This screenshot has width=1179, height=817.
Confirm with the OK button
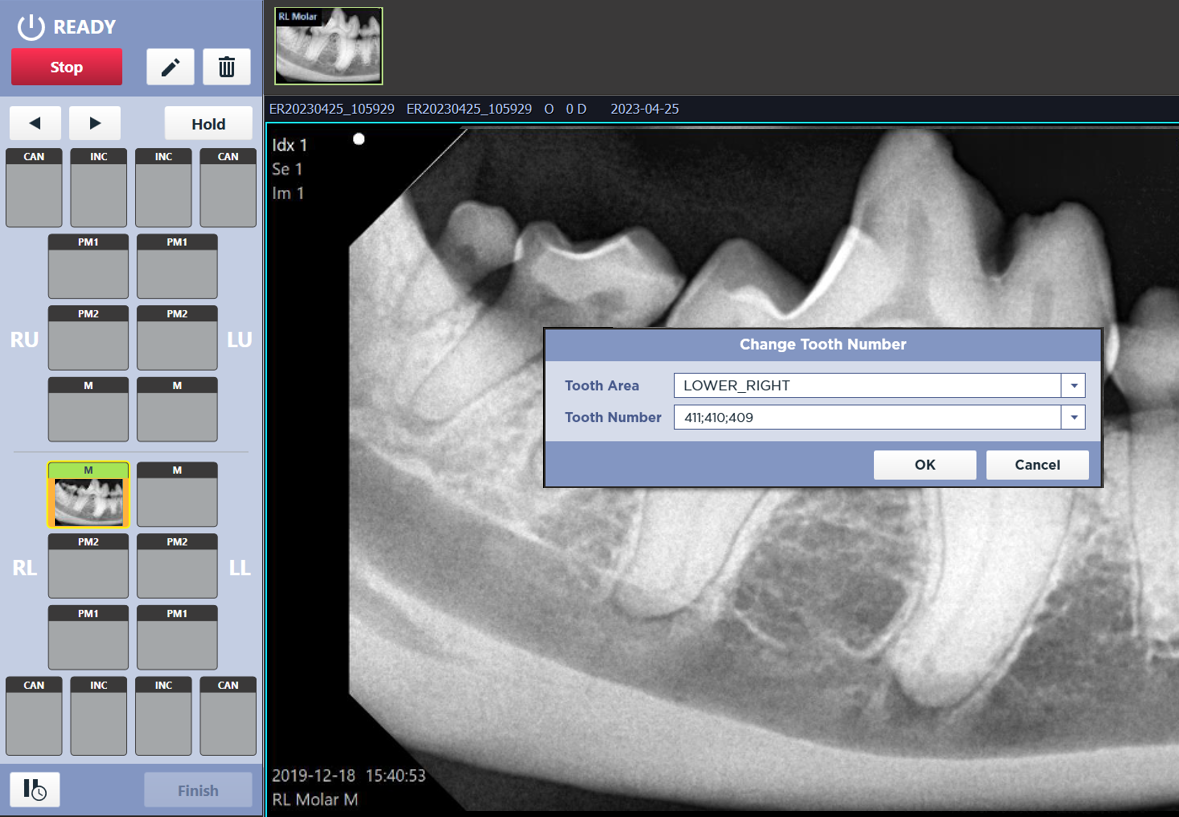tap(924, 465)
